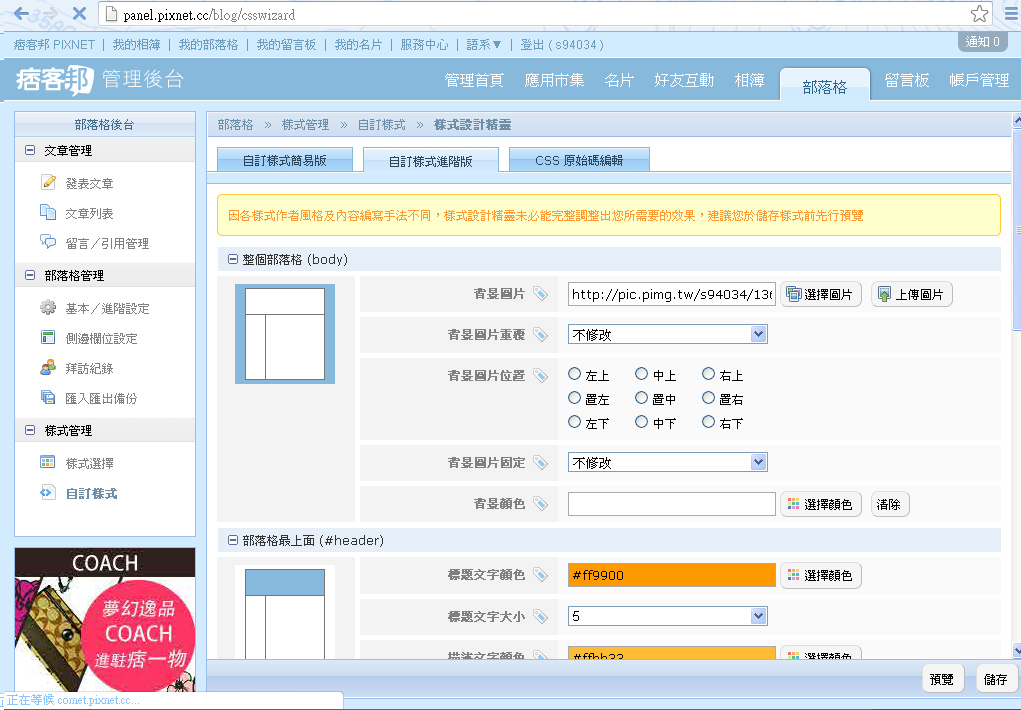The width and height of the screenshot is (1021, 710).
Task: Click the tag icon beside 標題文字大小
Action: pyautogui.click(x=540, y=616)
